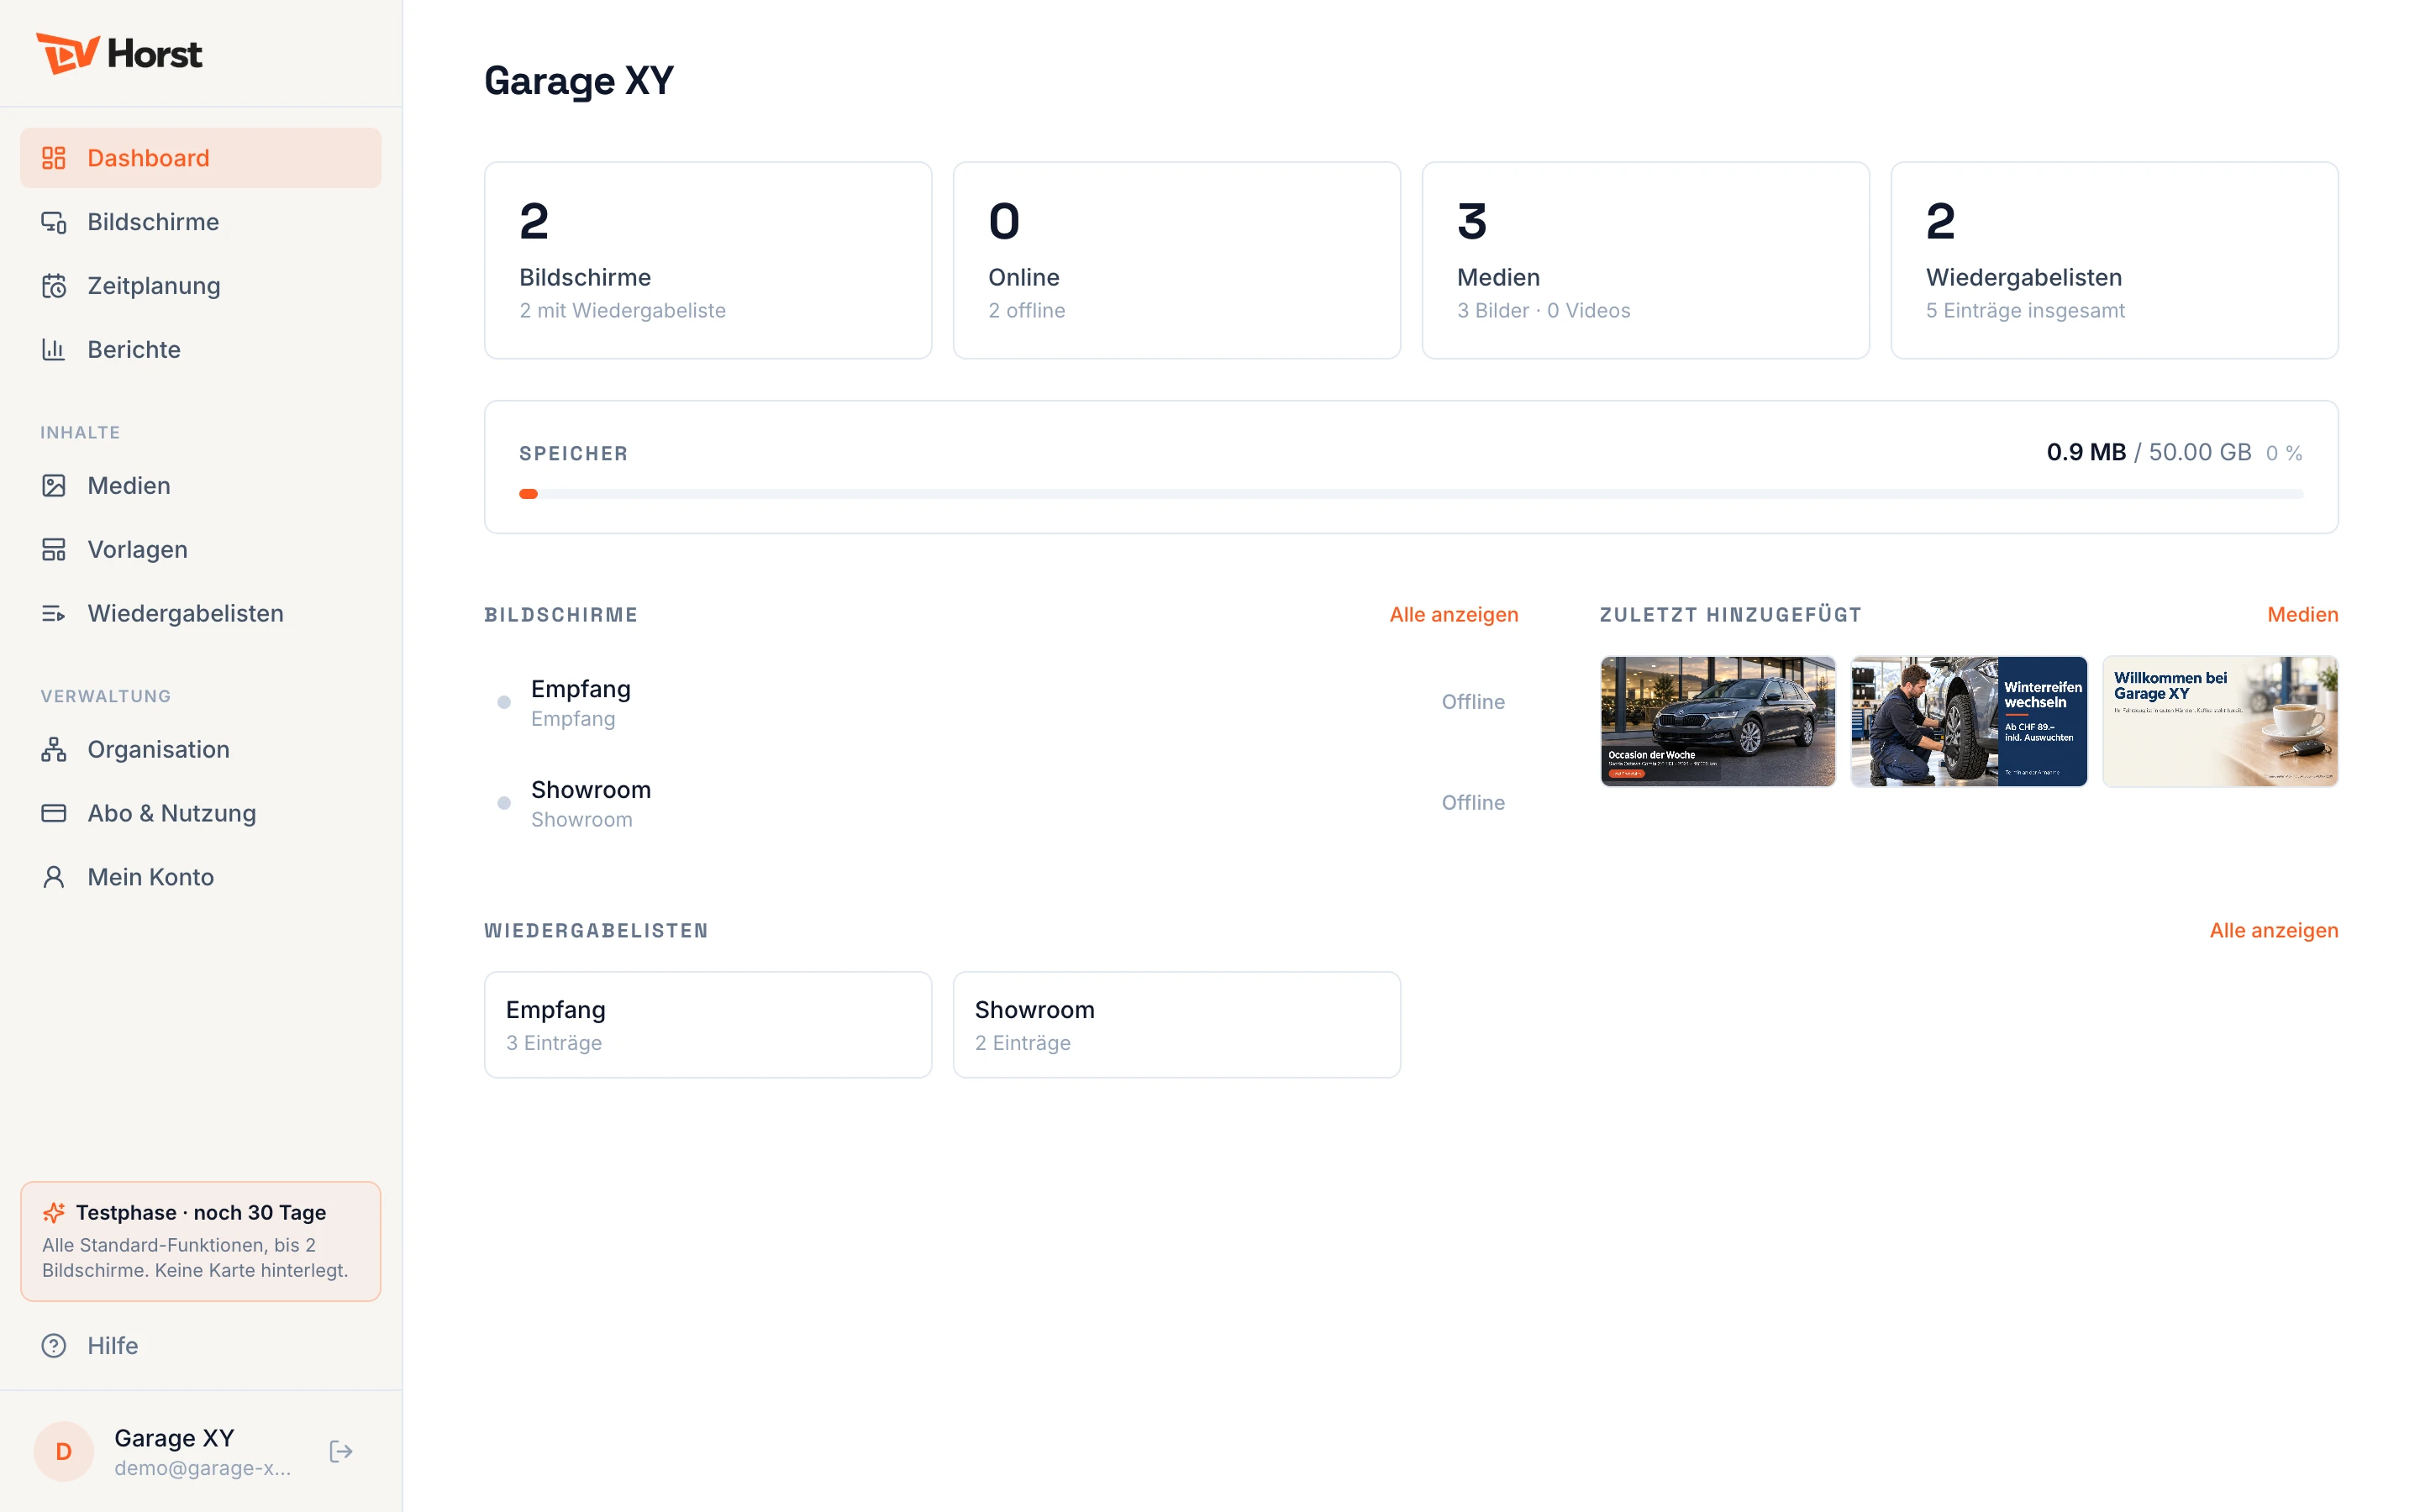Click the logout arrow icon
The width and height of the screenshot is (2420, 1512).
(341, 1451)
